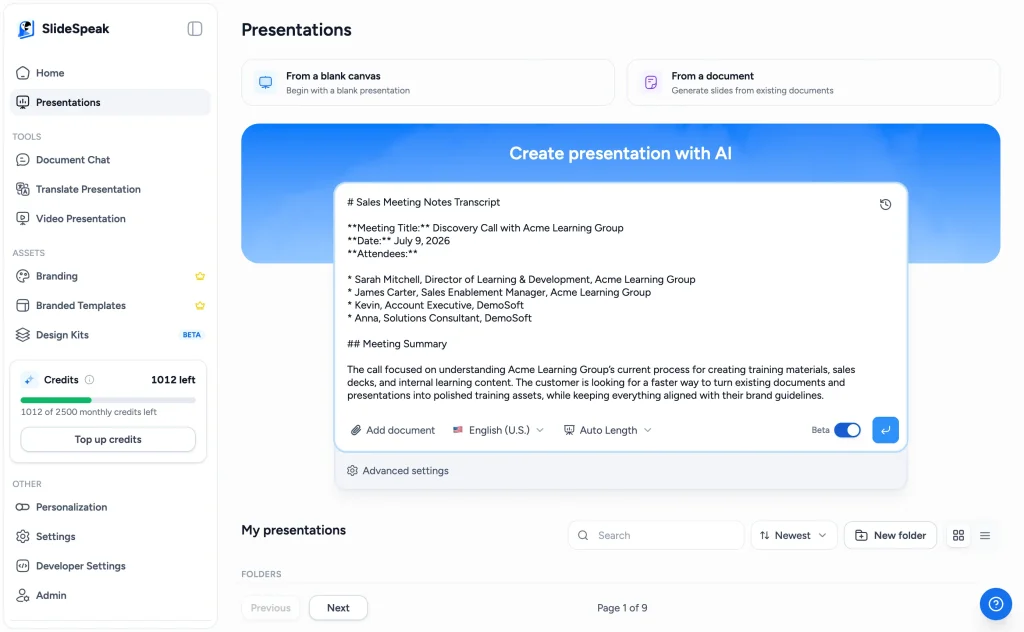Click the Credits sparkle icon
Viewport: 1024px width, 632px height.
click(x=29, y=379)
